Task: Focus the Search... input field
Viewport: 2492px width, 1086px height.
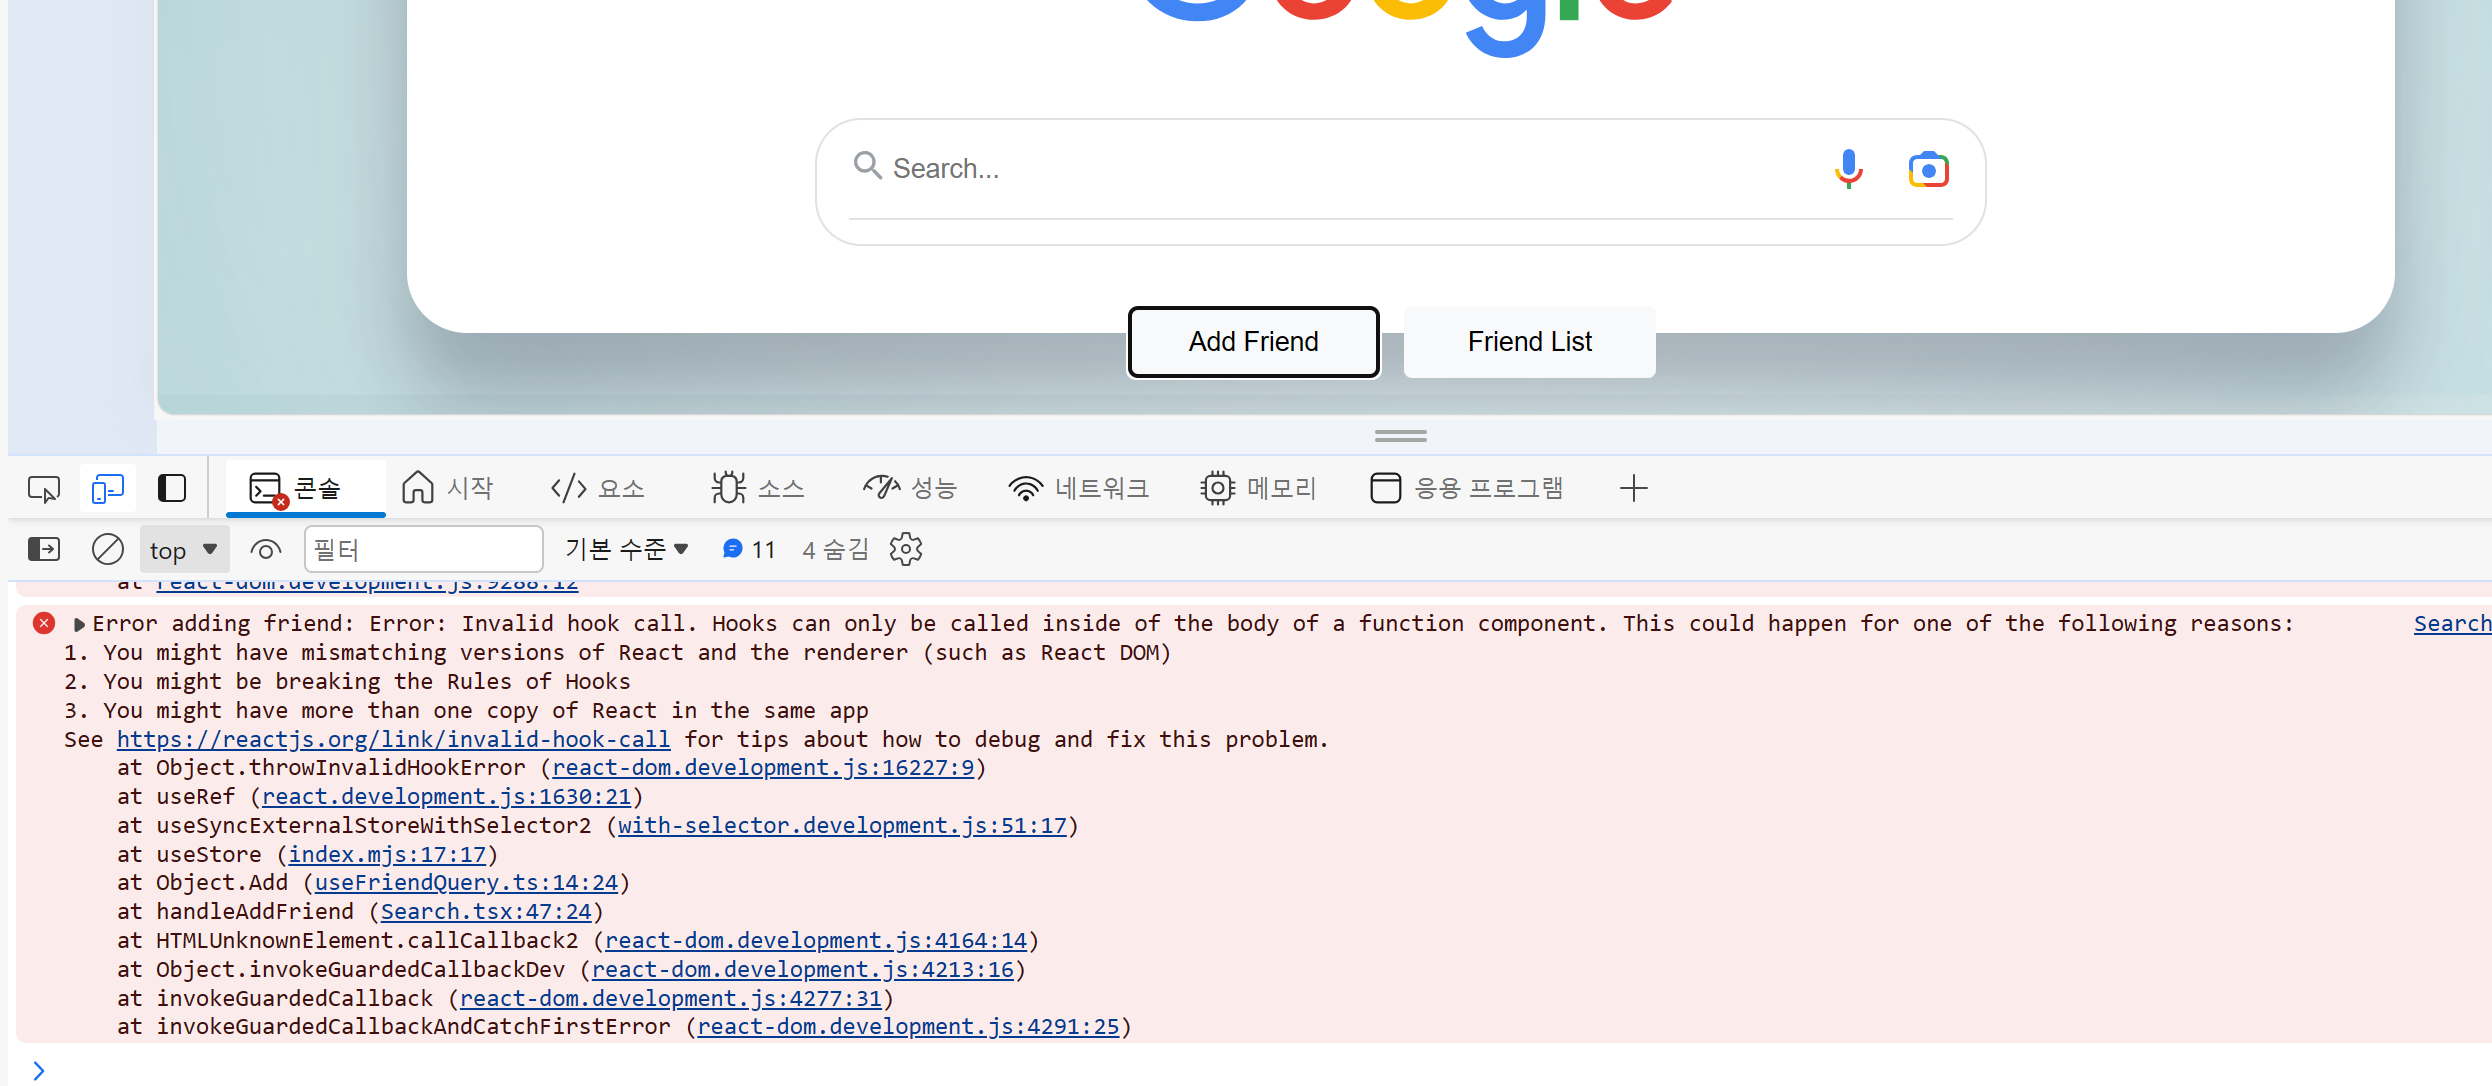Action: point(1350,169)
